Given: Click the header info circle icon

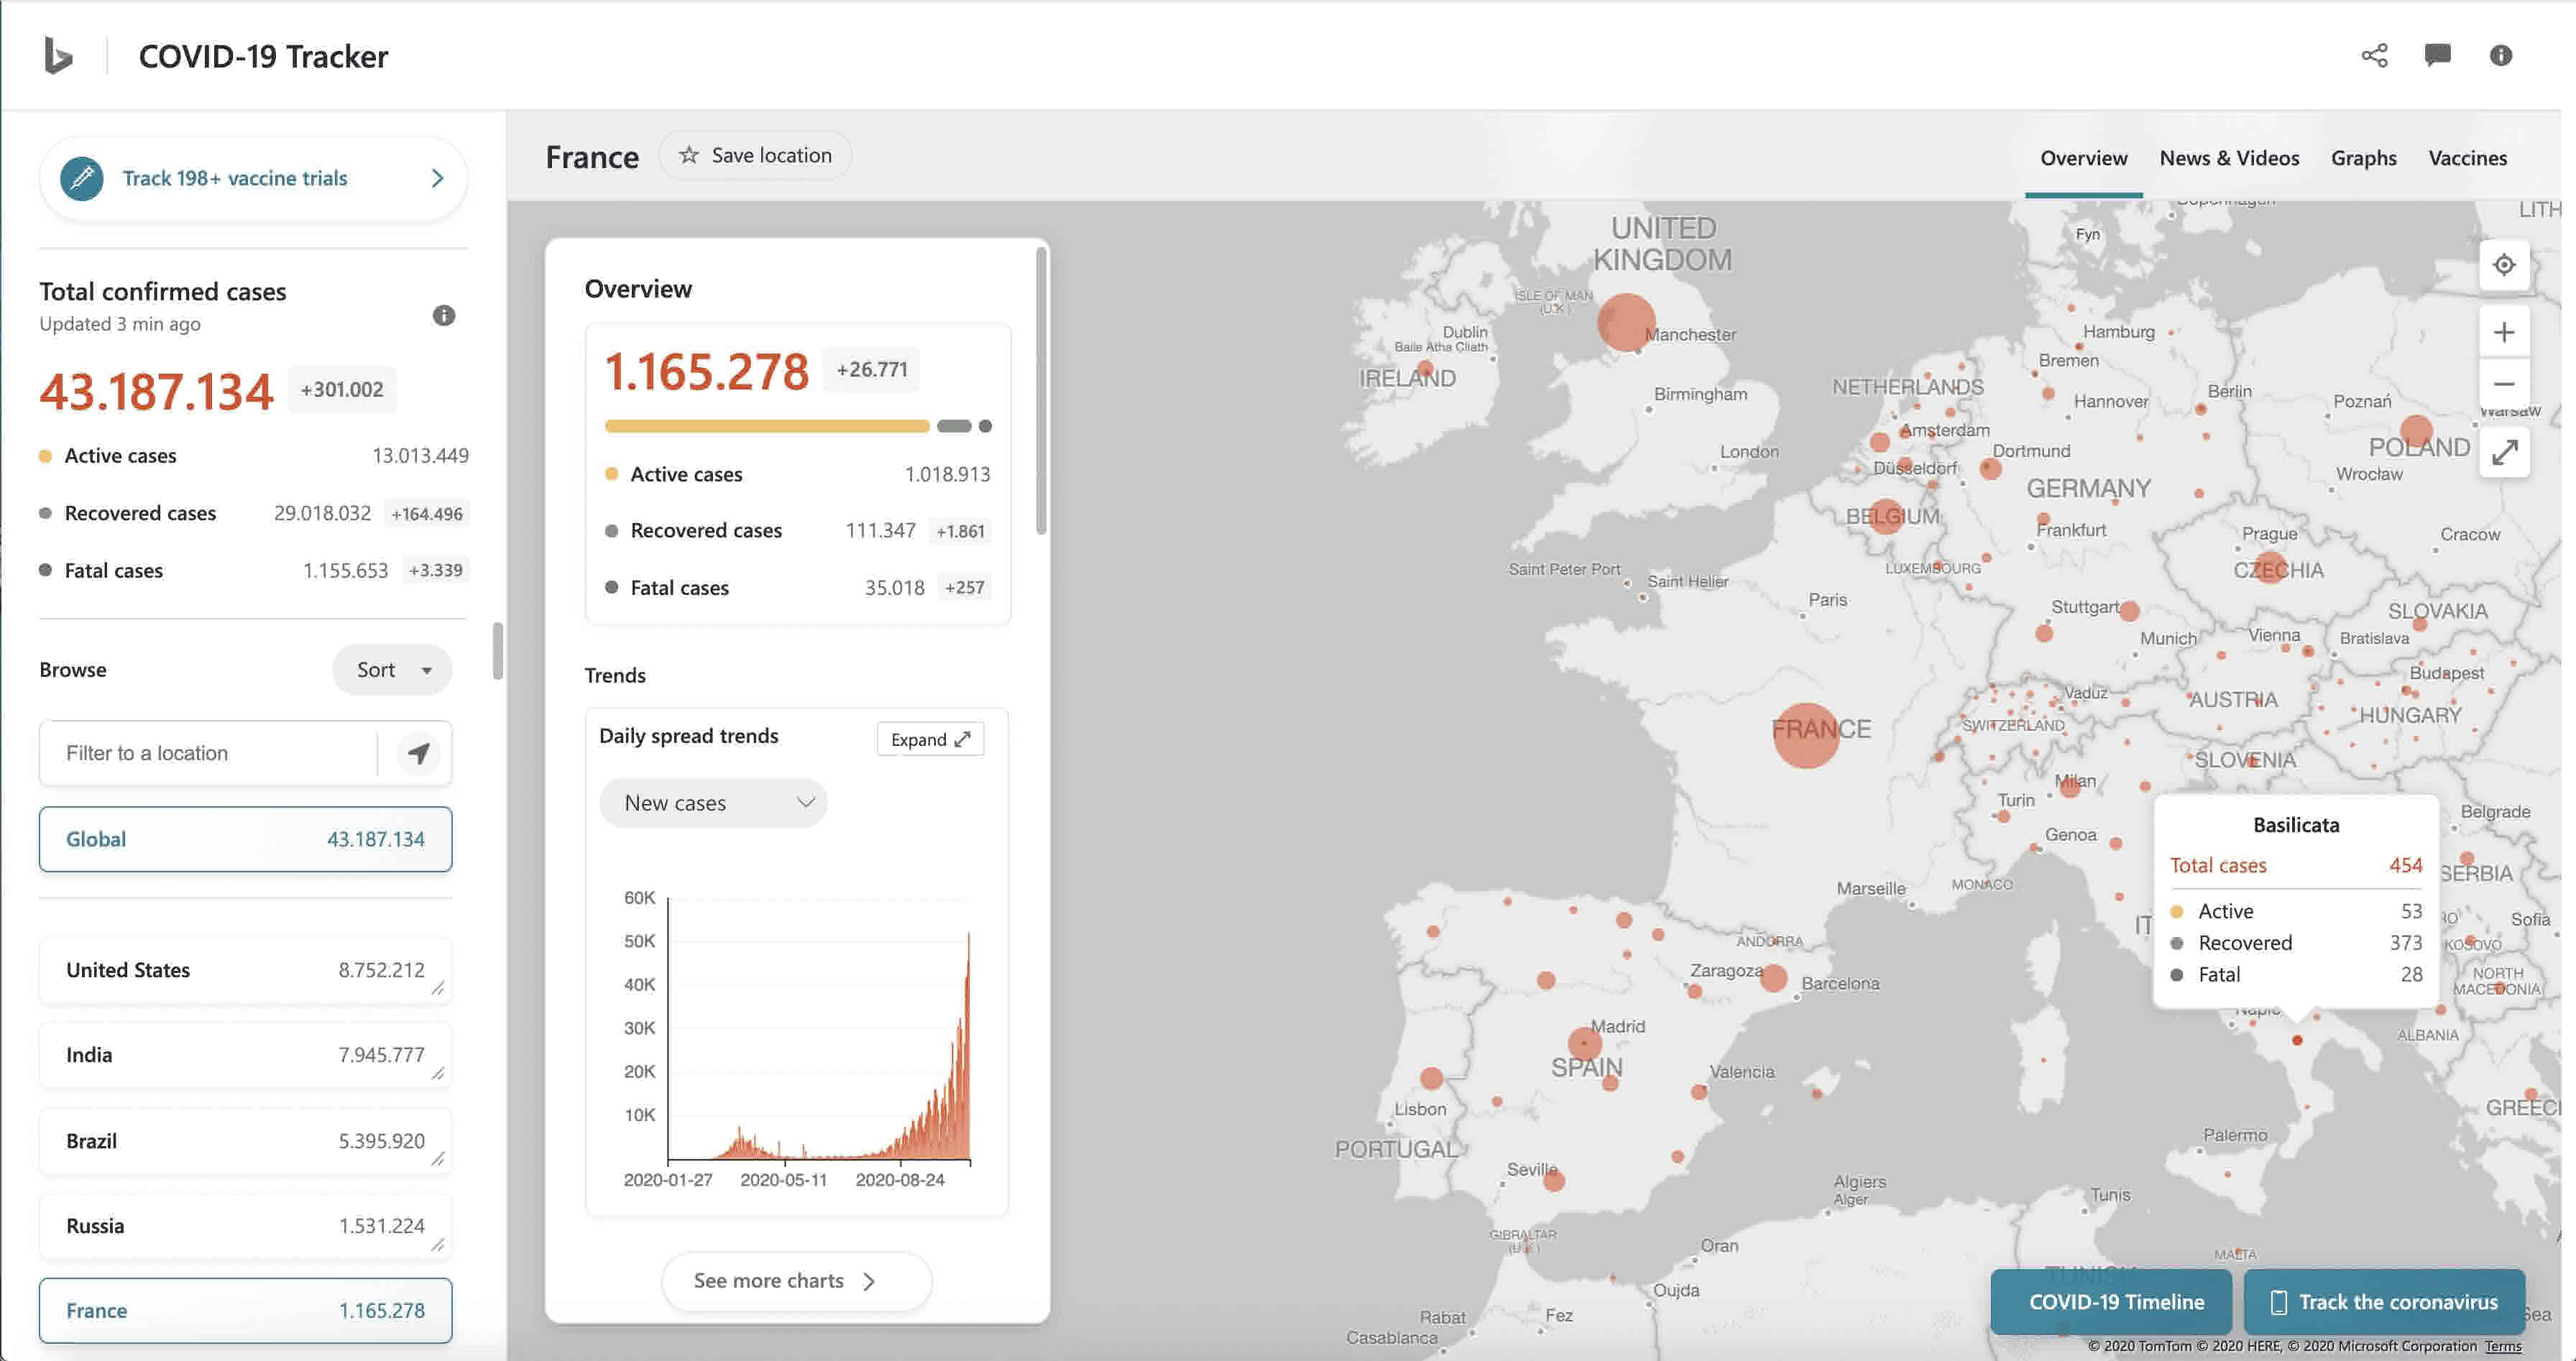Looking at the screenshot, I should [2501, 55].
